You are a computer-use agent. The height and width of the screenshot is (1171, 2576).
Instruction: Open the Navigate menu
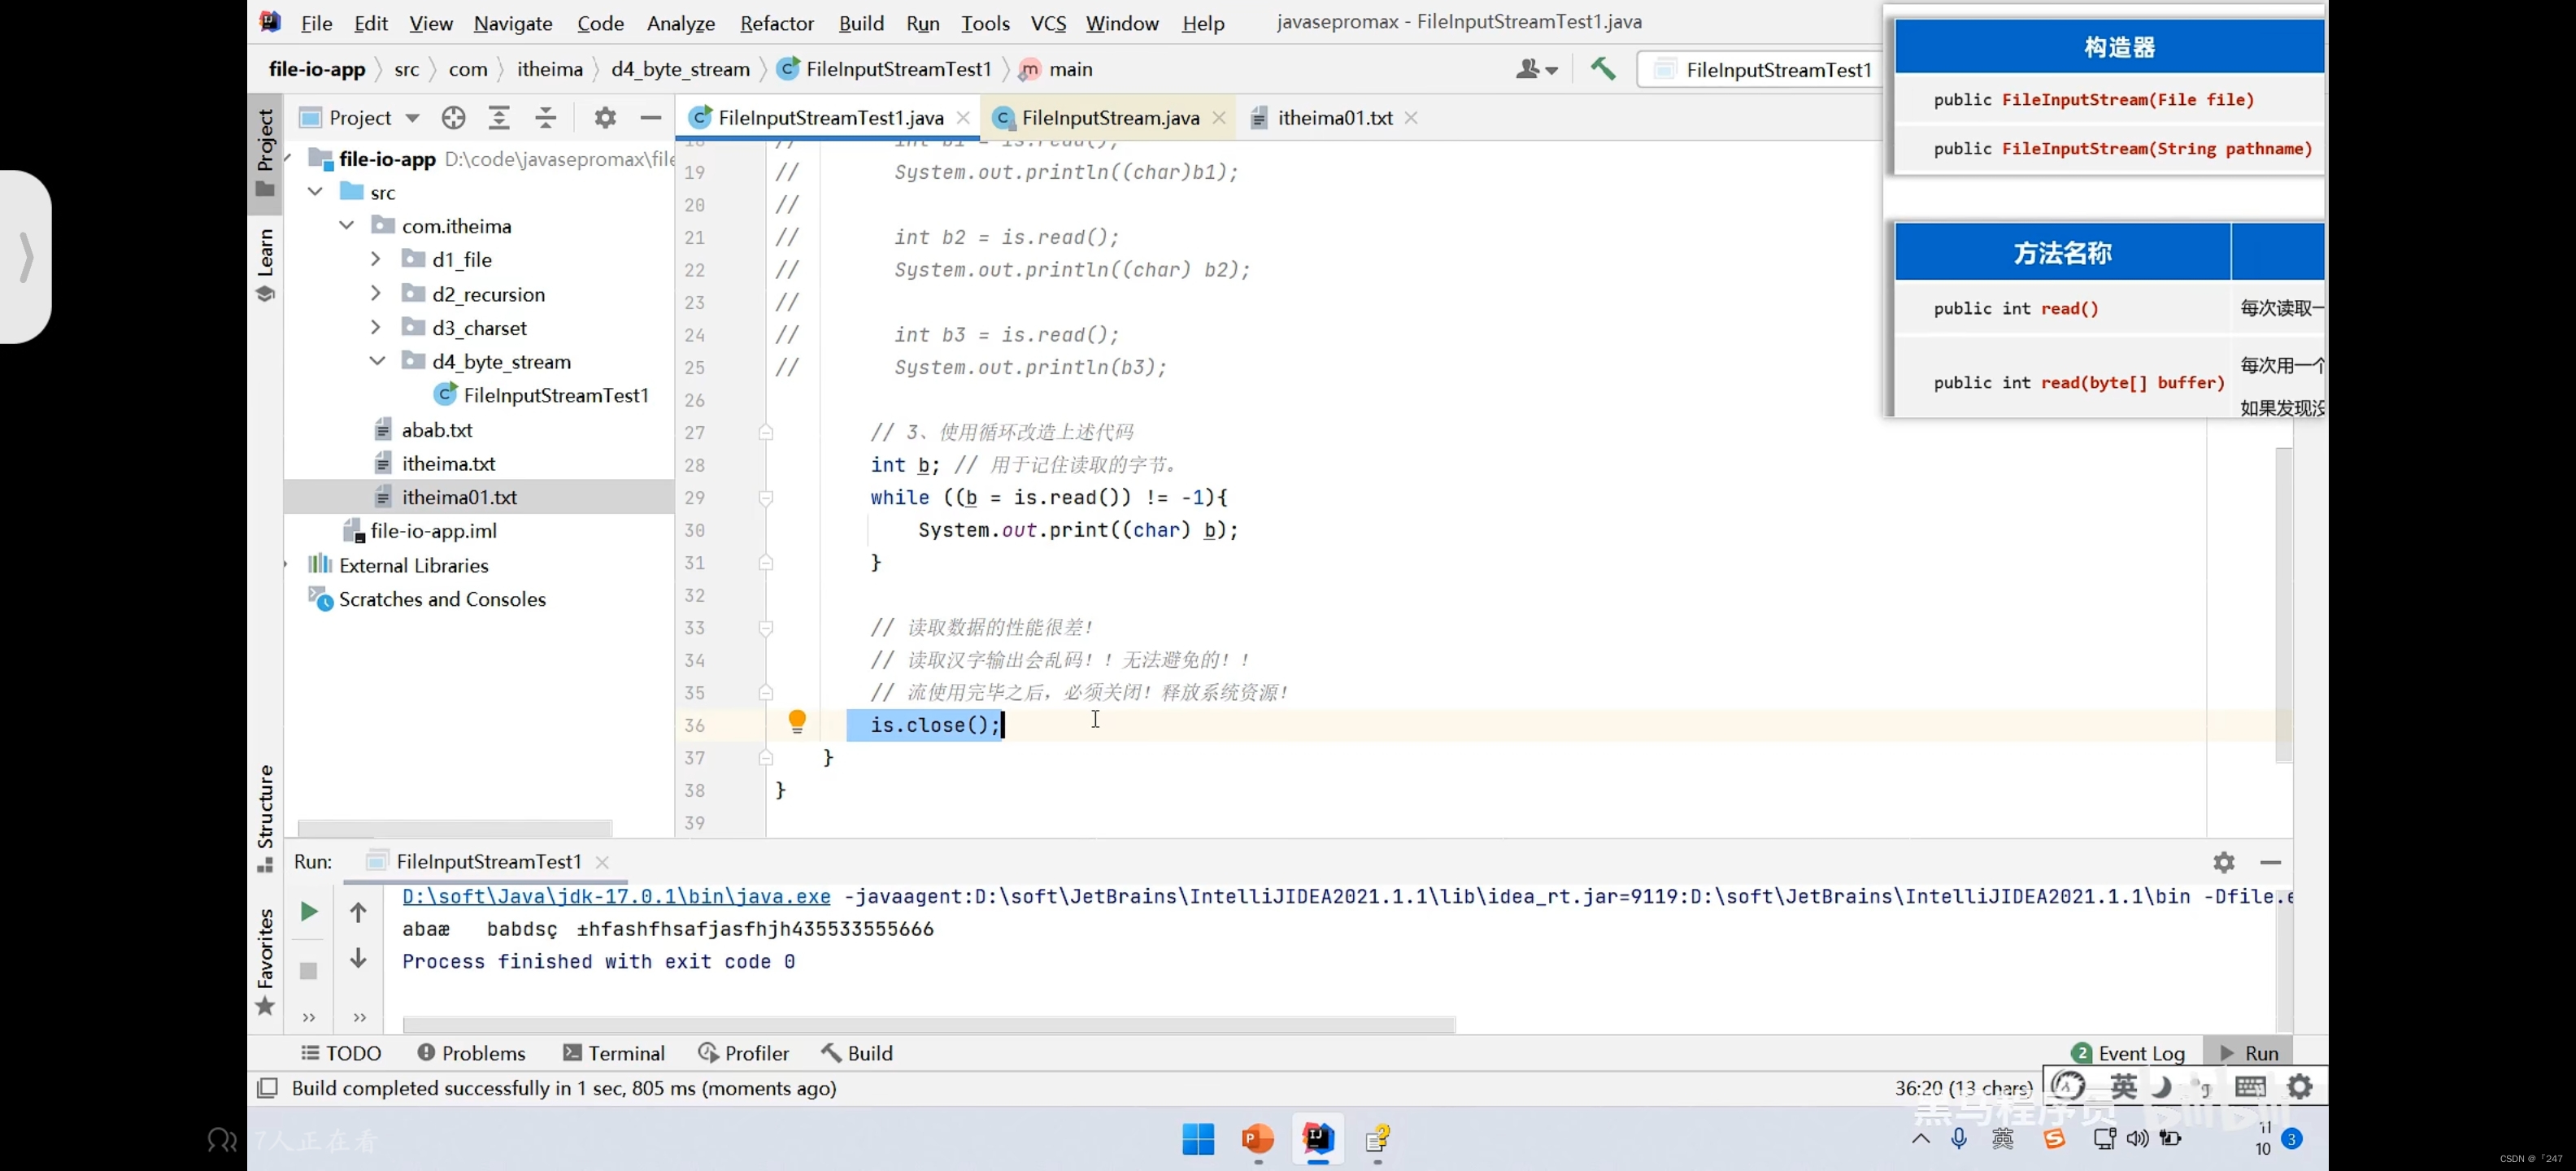(513, 23)
